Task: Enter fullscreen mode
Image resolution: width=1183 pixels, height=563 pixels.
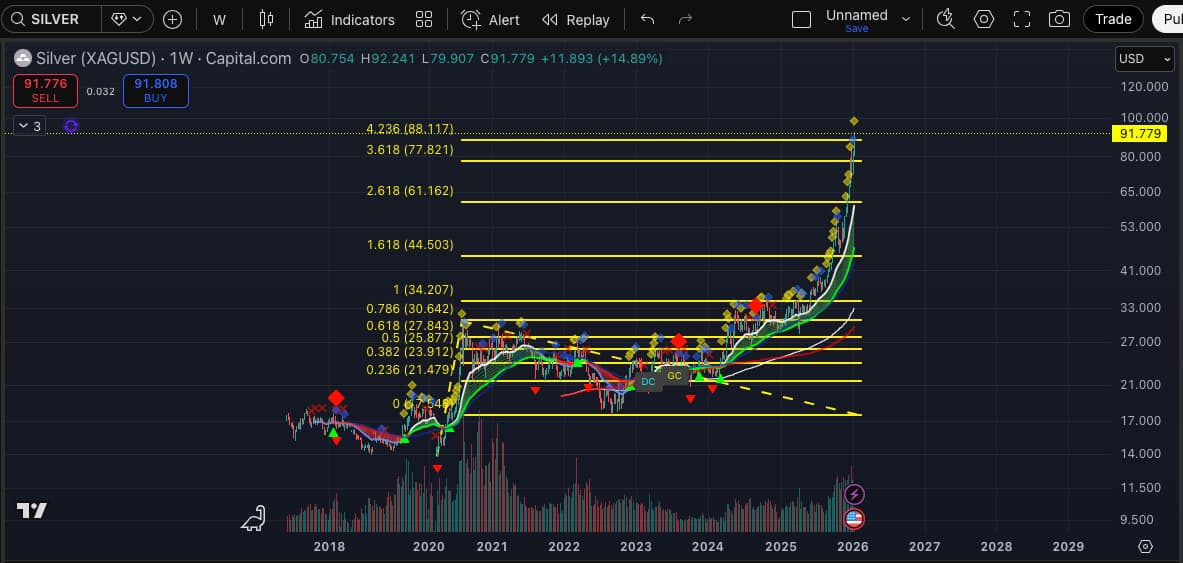Action: click(x=1022, y=19)
